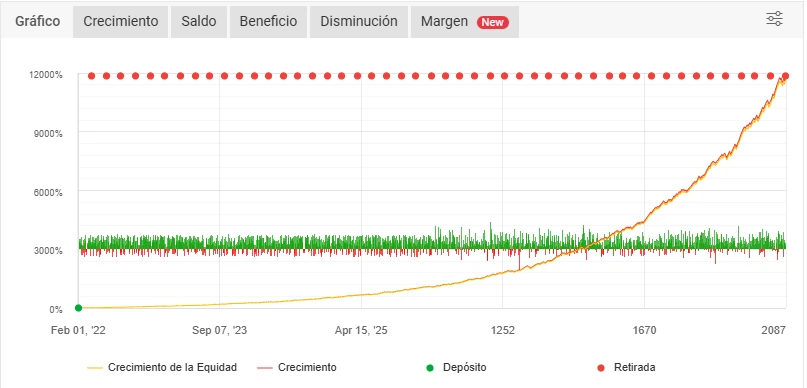Open the Margen tab
The image size is (807, 388).
[x=465, y=22]
